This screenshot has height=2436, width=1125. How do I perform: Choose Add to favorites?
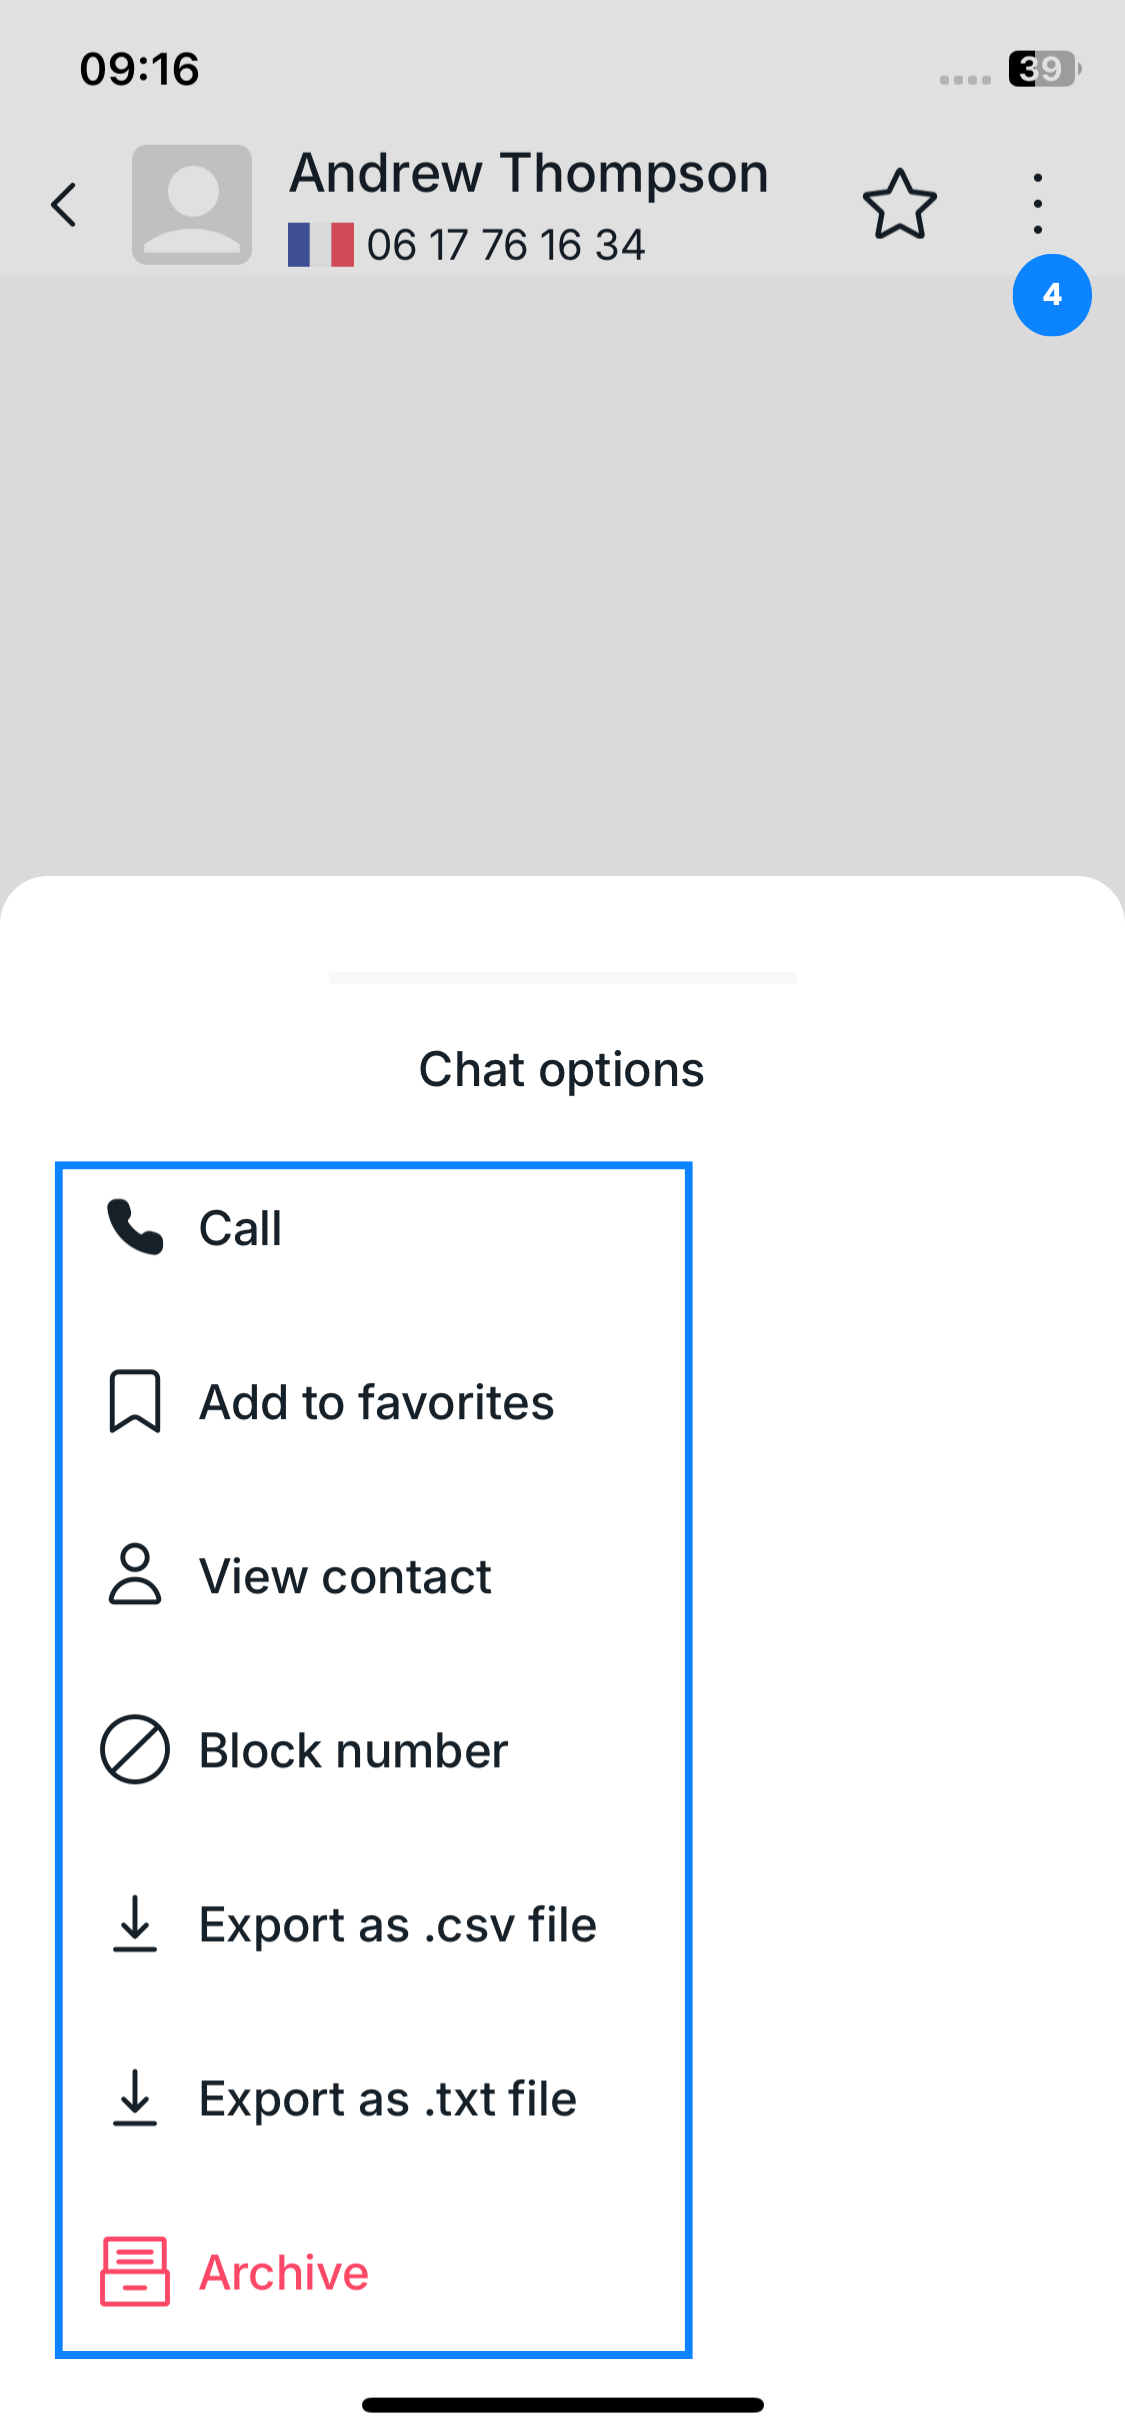(376, 1402)
